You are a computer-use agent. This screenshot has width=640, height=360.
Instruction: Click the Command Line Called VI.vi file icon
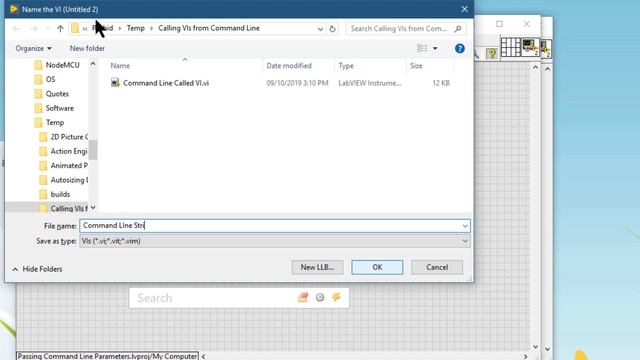115,83
